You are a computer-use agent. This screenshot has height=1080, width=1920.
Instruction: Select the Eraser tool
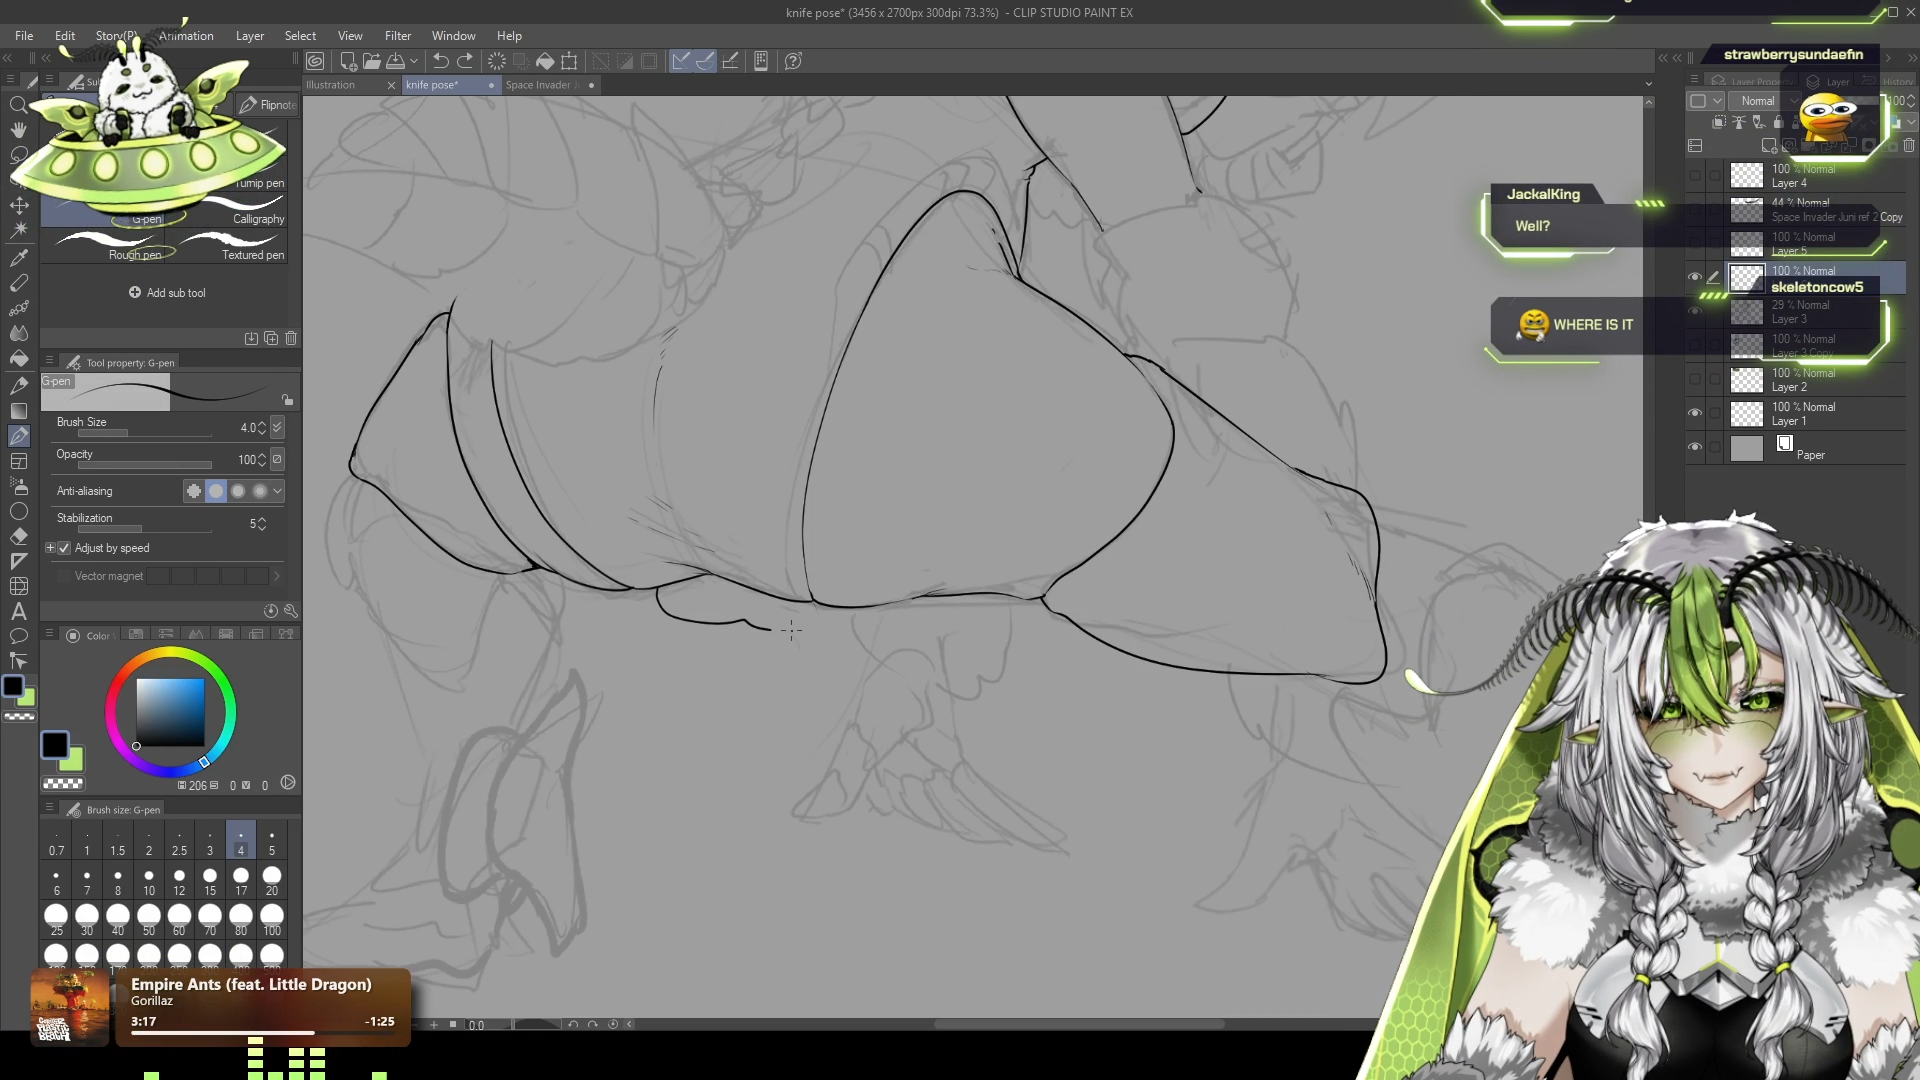tap(18, 536)
